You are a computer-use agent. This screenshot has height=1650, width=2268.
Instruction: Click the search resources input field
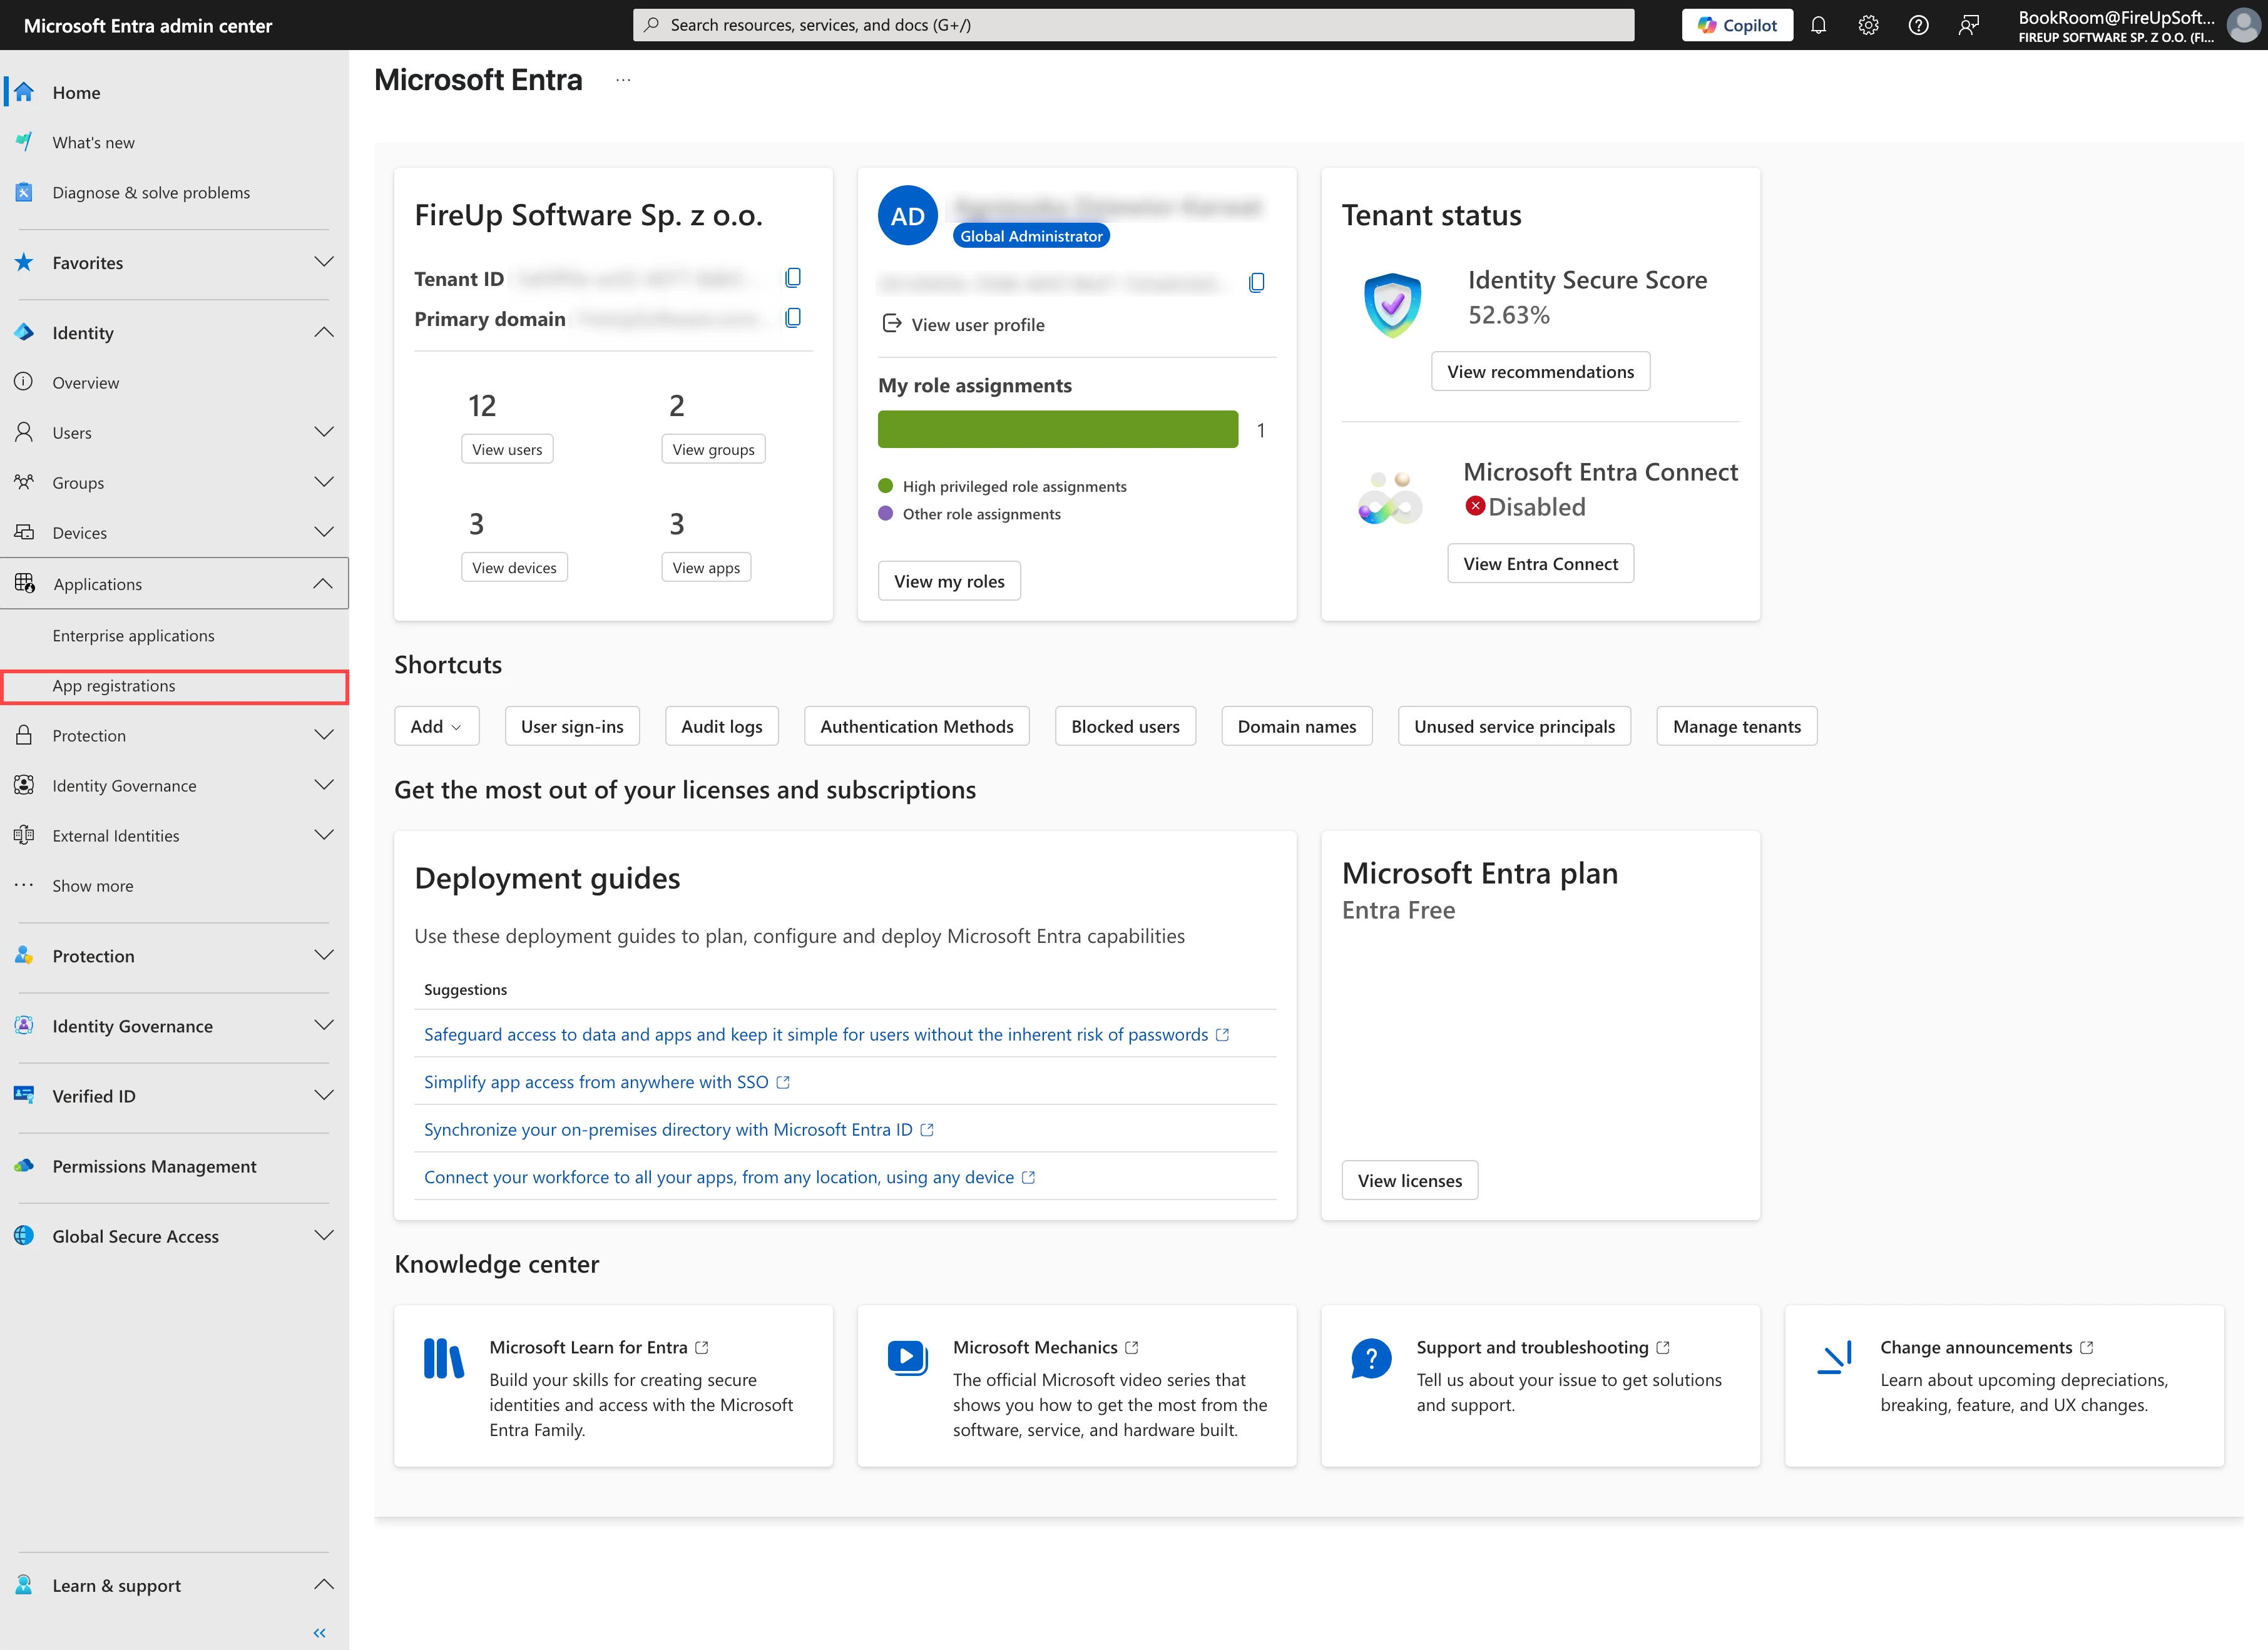click(x=1133, y=25)
